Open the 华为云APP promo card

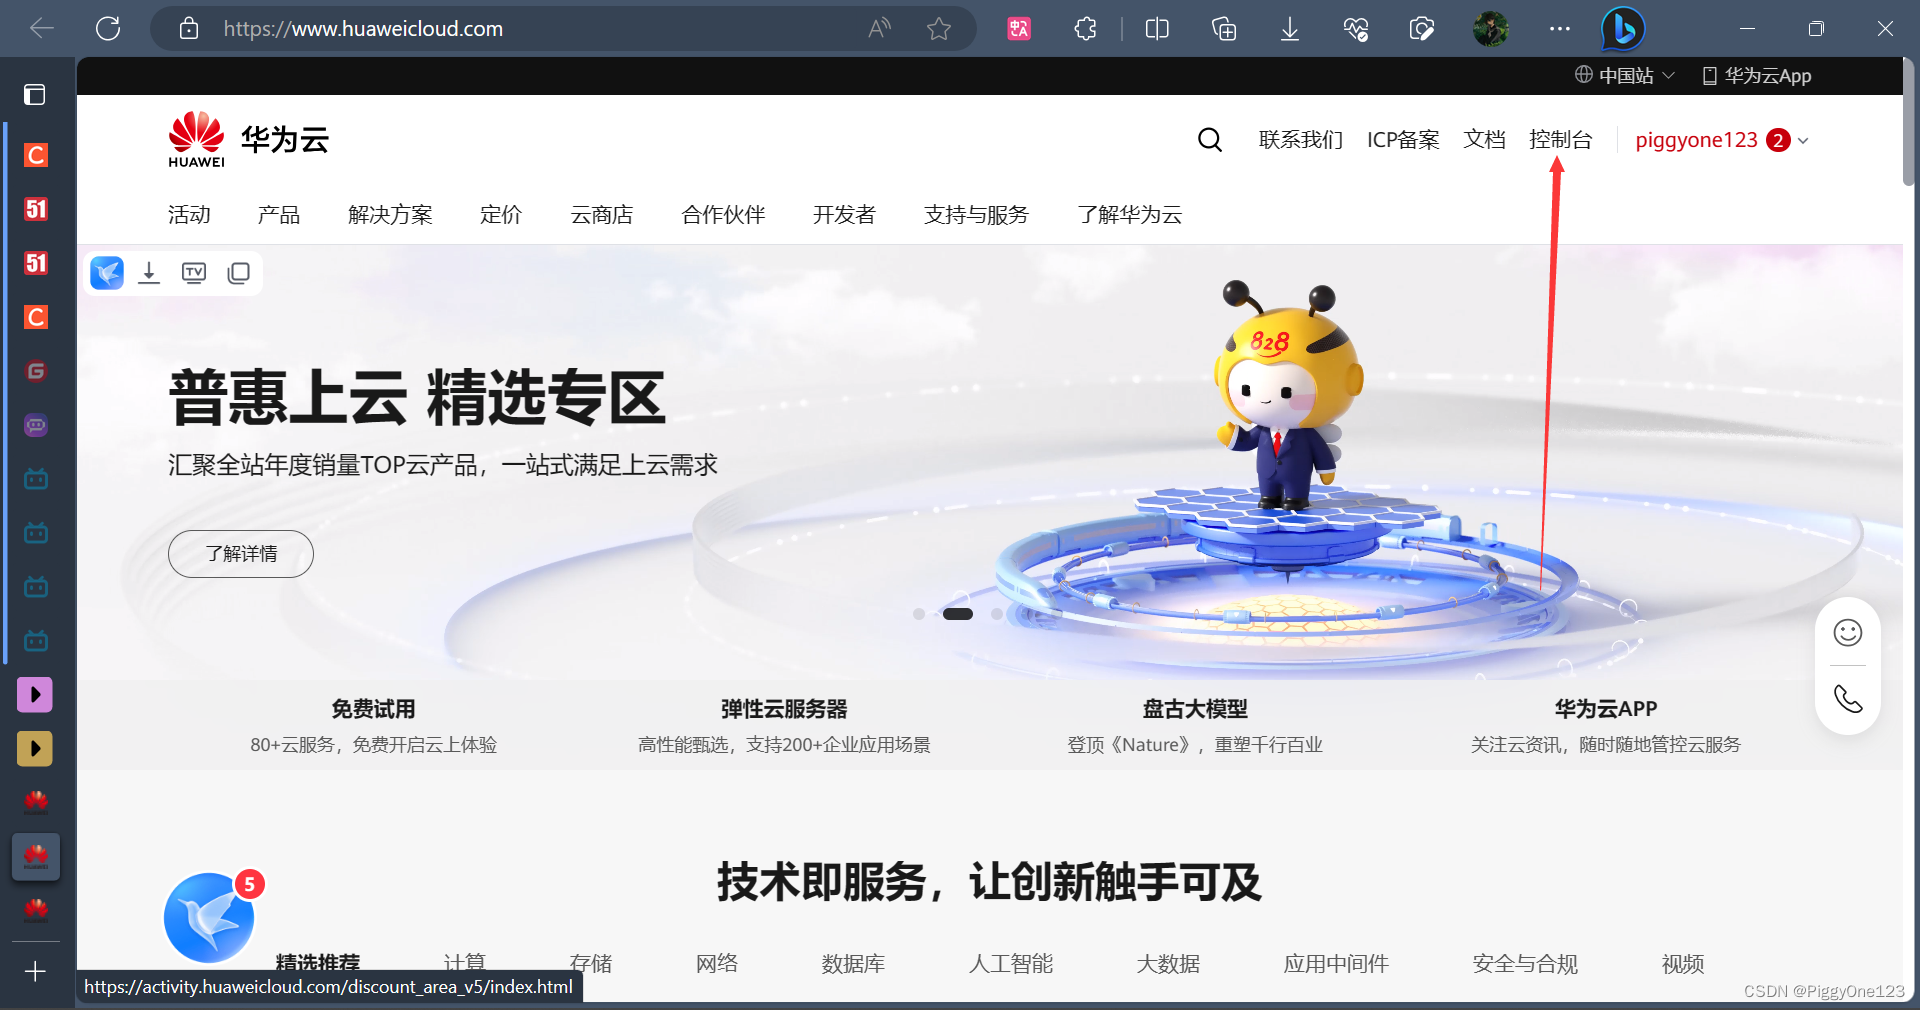pyautogui.click(x=1605, y=726)
